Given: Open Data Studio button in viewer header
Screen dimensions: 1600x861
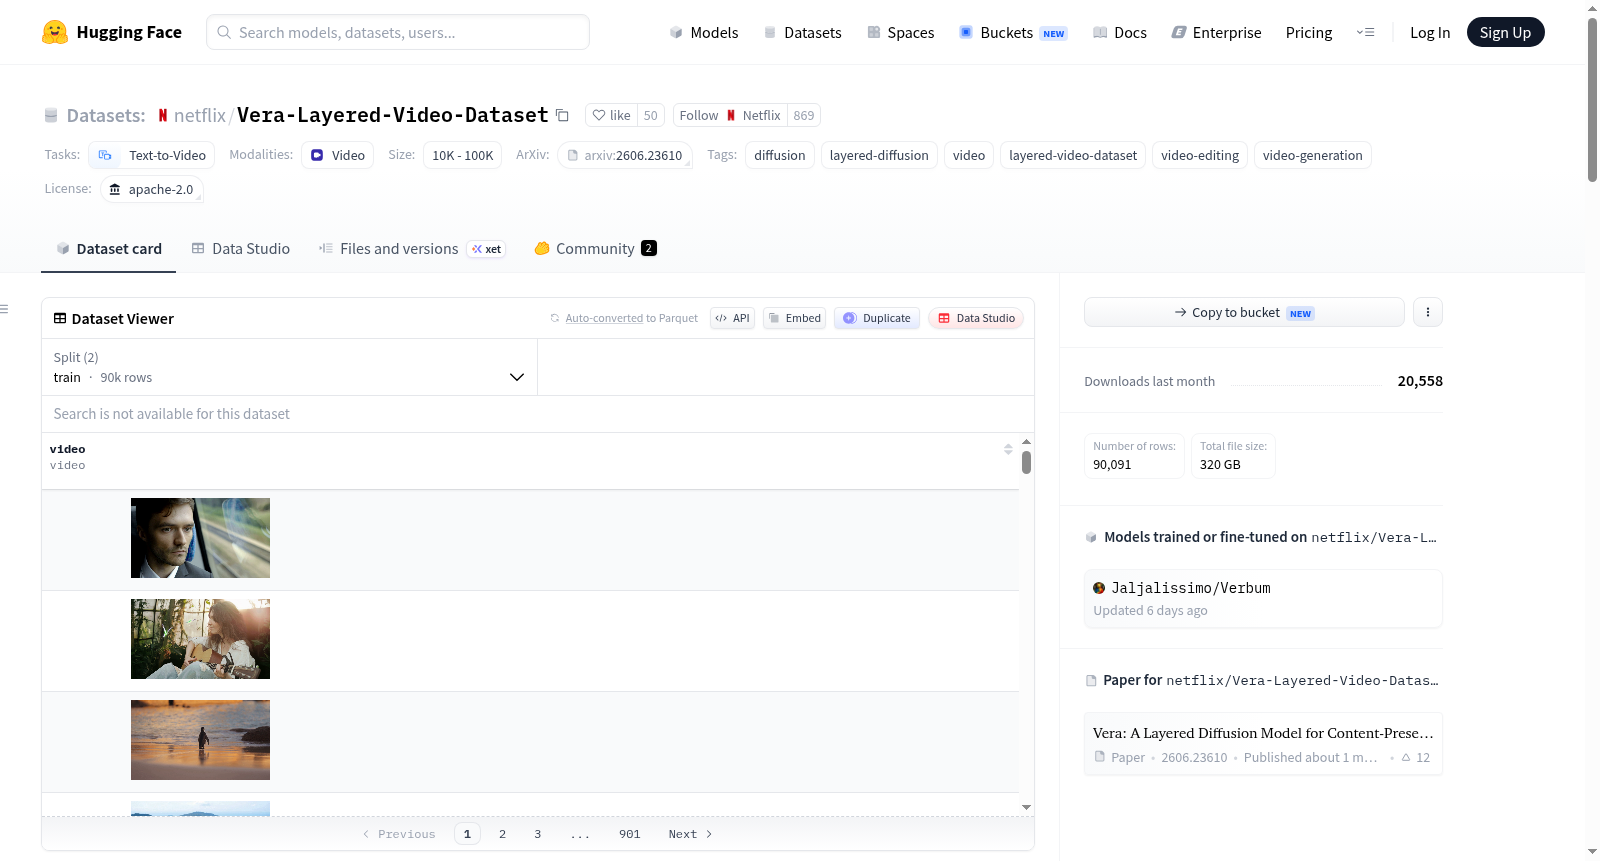Looking at the screenshot, I should 976,318.
